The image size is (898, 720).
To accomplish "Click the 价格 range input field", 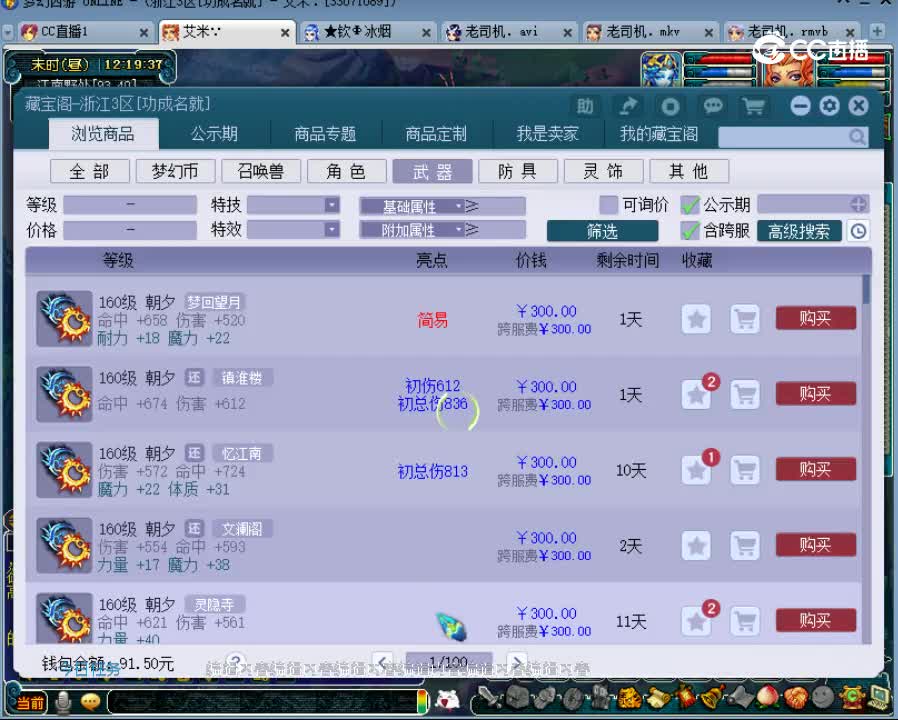I will (130, 230).
